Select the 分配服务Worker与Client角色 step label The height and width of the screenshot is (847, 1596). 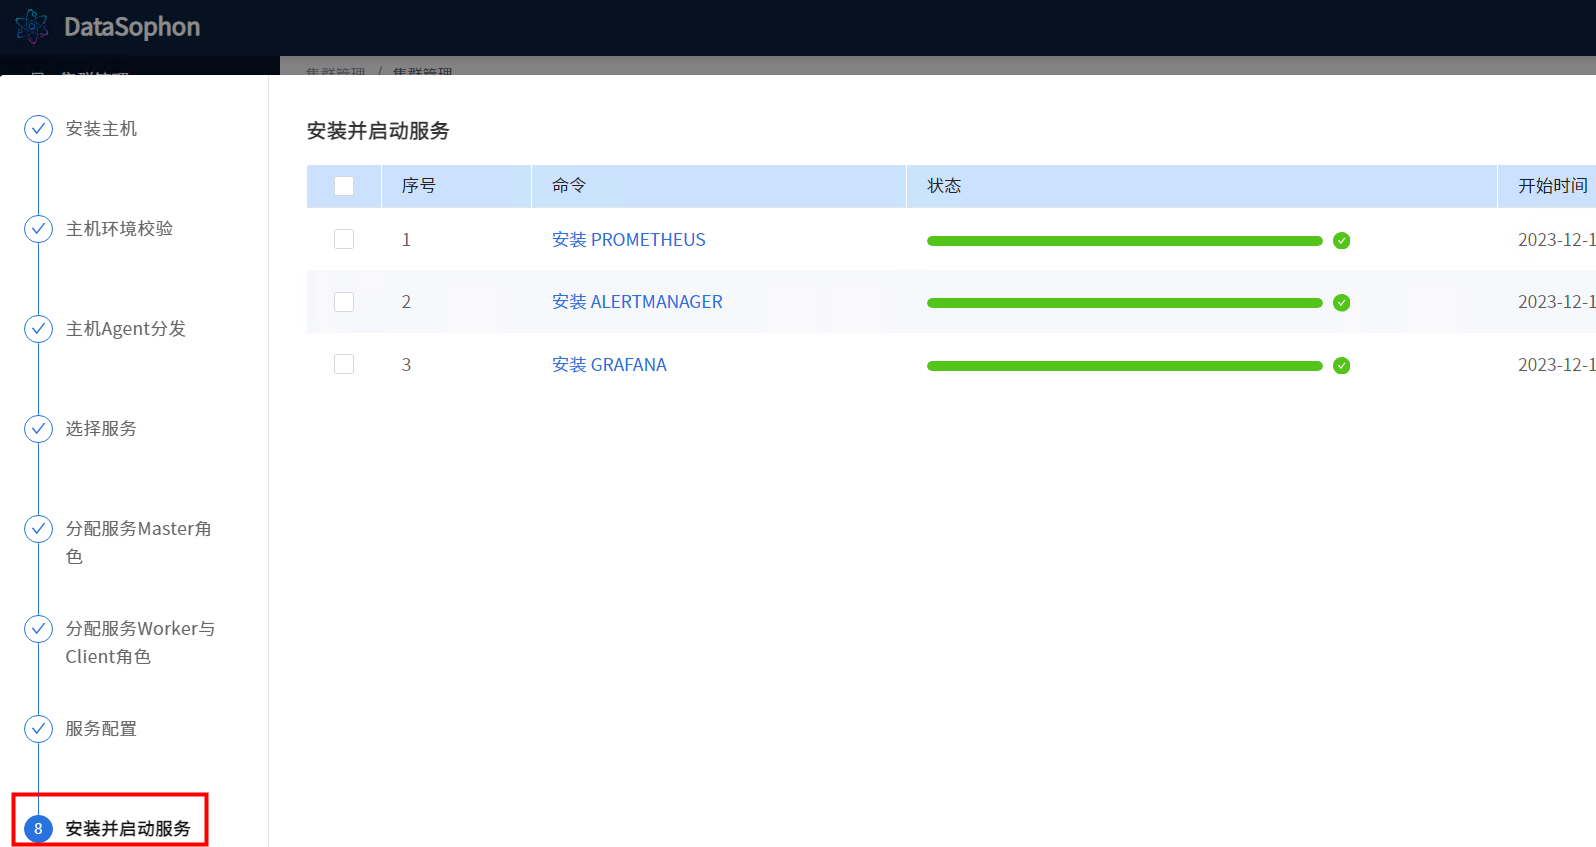tap(140, 643)
